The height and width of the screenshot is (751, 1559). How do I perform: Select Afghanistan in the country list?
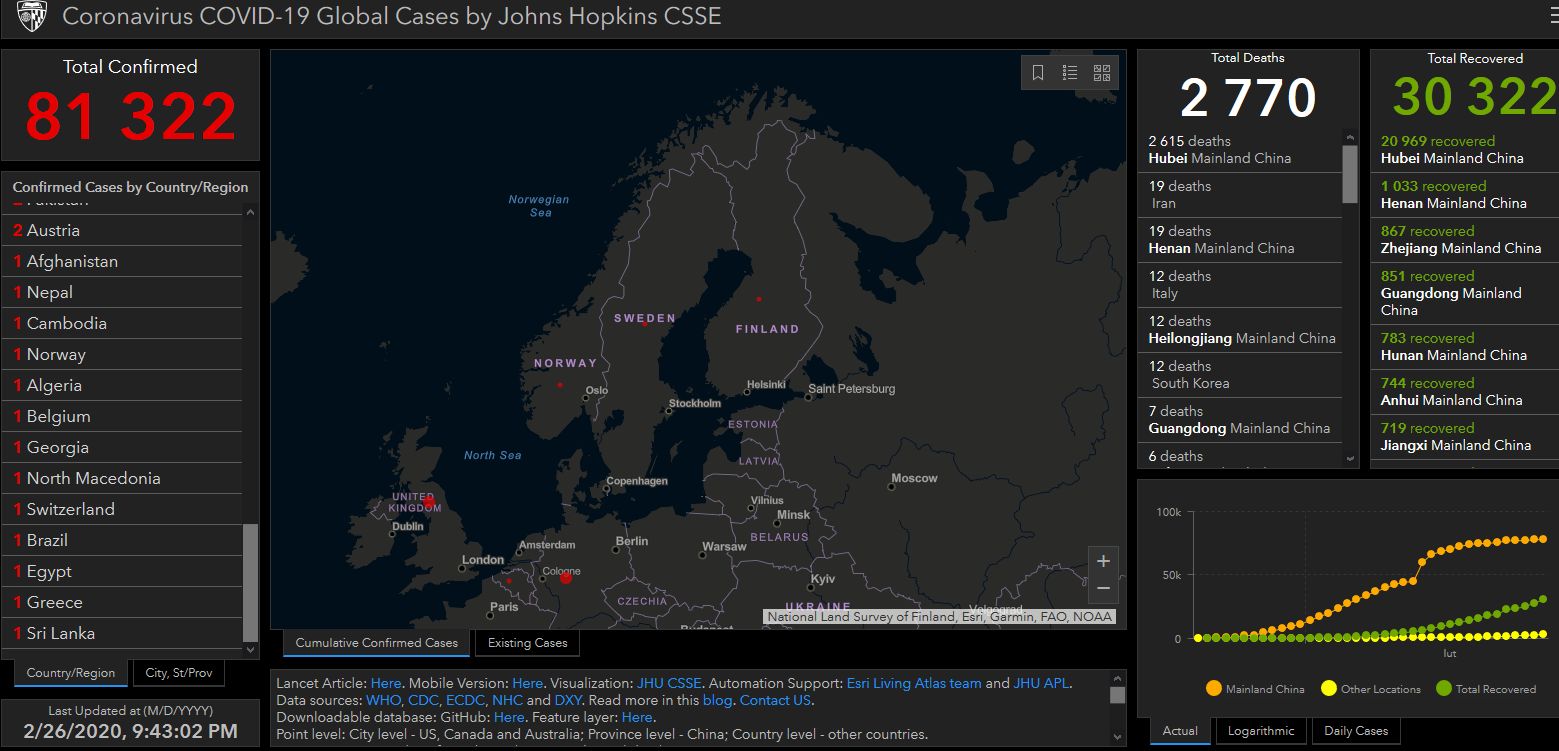click(x=122, y=261)
